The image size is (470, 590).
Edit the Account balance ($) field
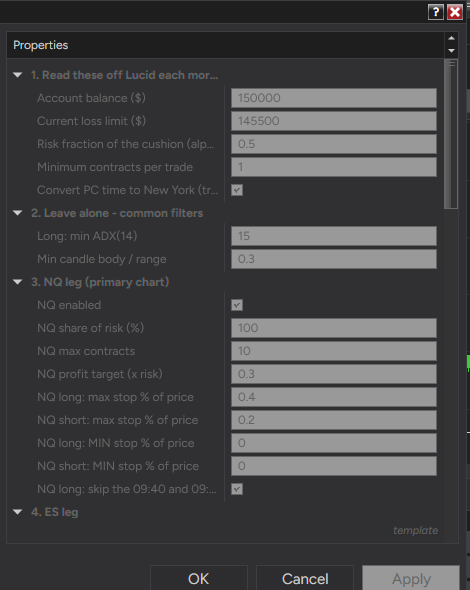(334, 98)
